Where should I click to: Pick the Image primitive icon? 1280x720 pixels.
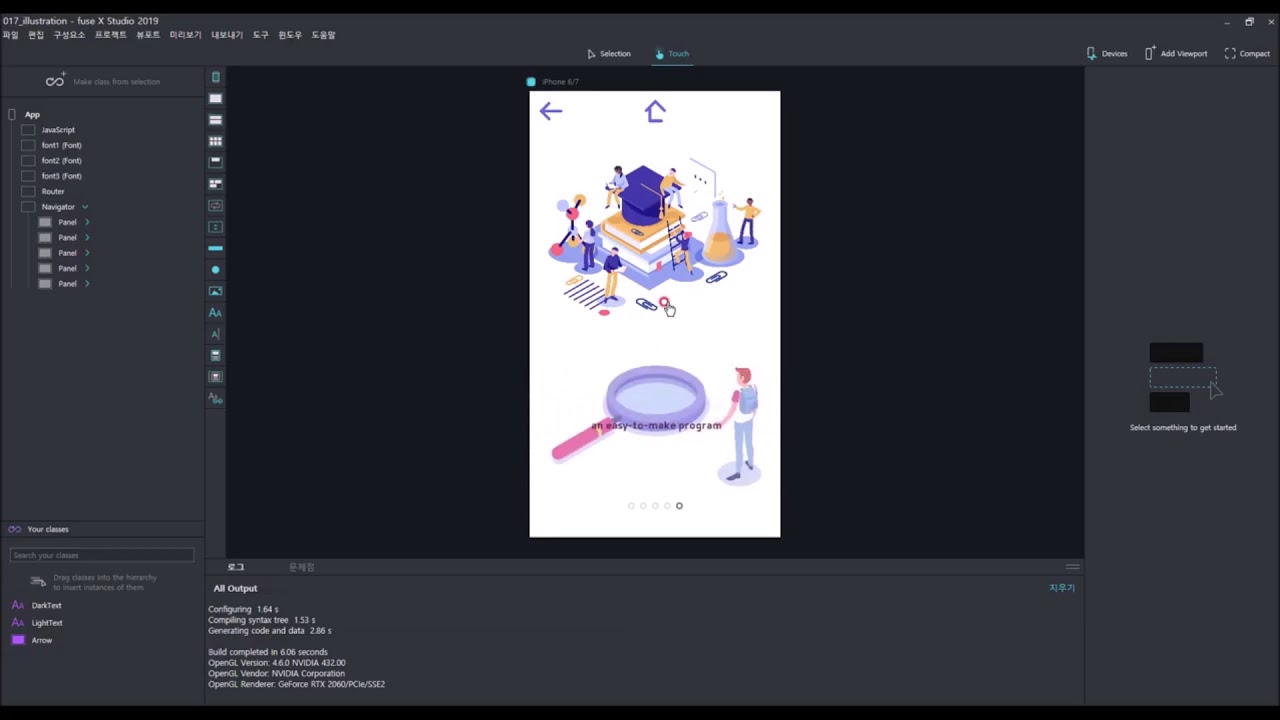tap(215, 291)
